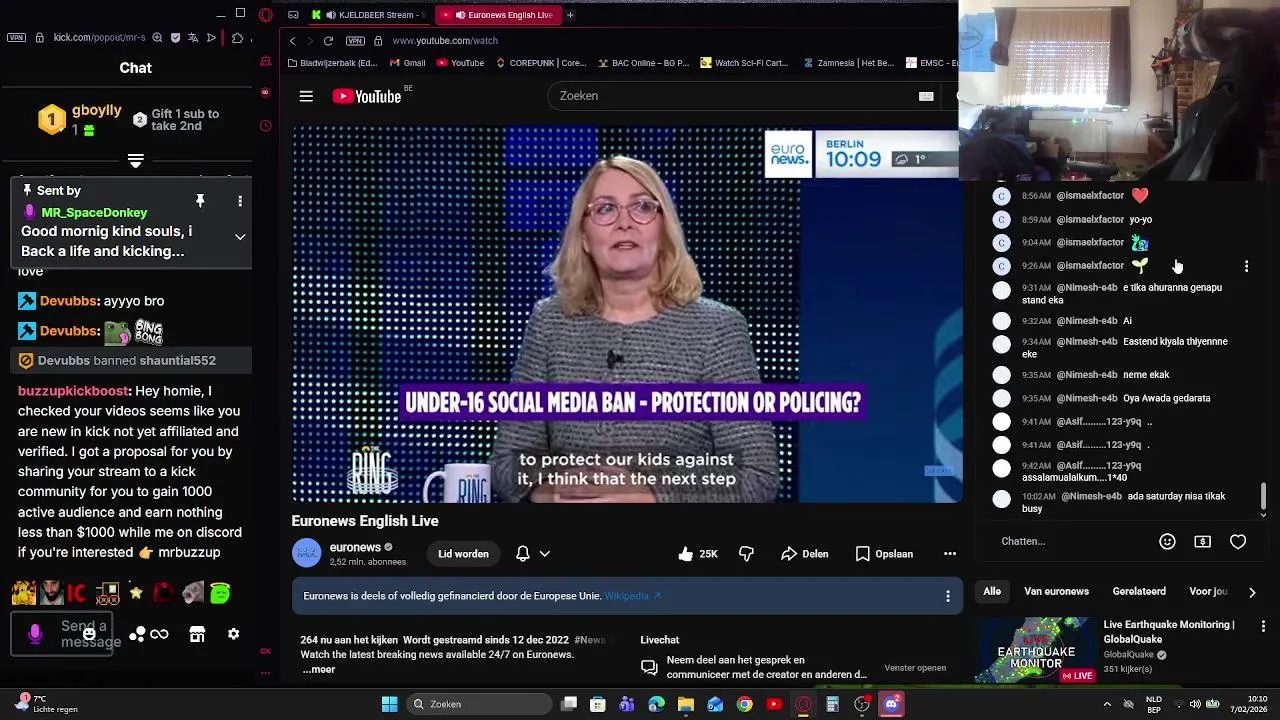Open the Kick extensions puzzle icon

coord(237,38)
